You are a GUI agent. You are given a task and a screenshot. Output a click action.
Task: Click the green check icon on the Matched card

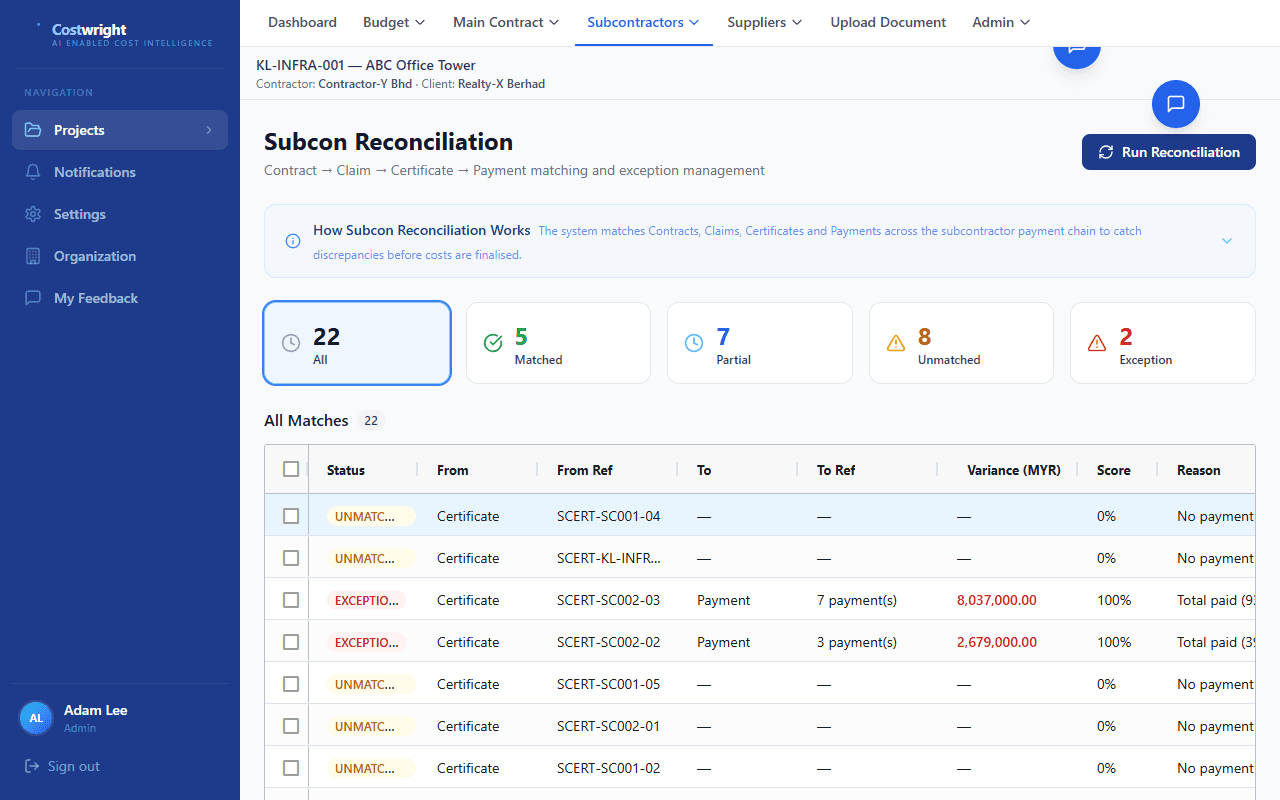[x=493, y=343]
